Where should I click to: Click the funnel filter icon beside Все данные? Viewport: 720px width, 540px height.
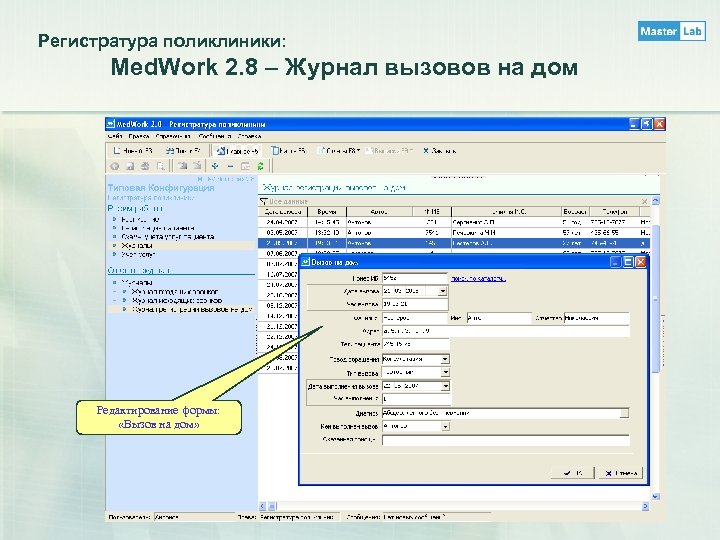pos(264,201)
